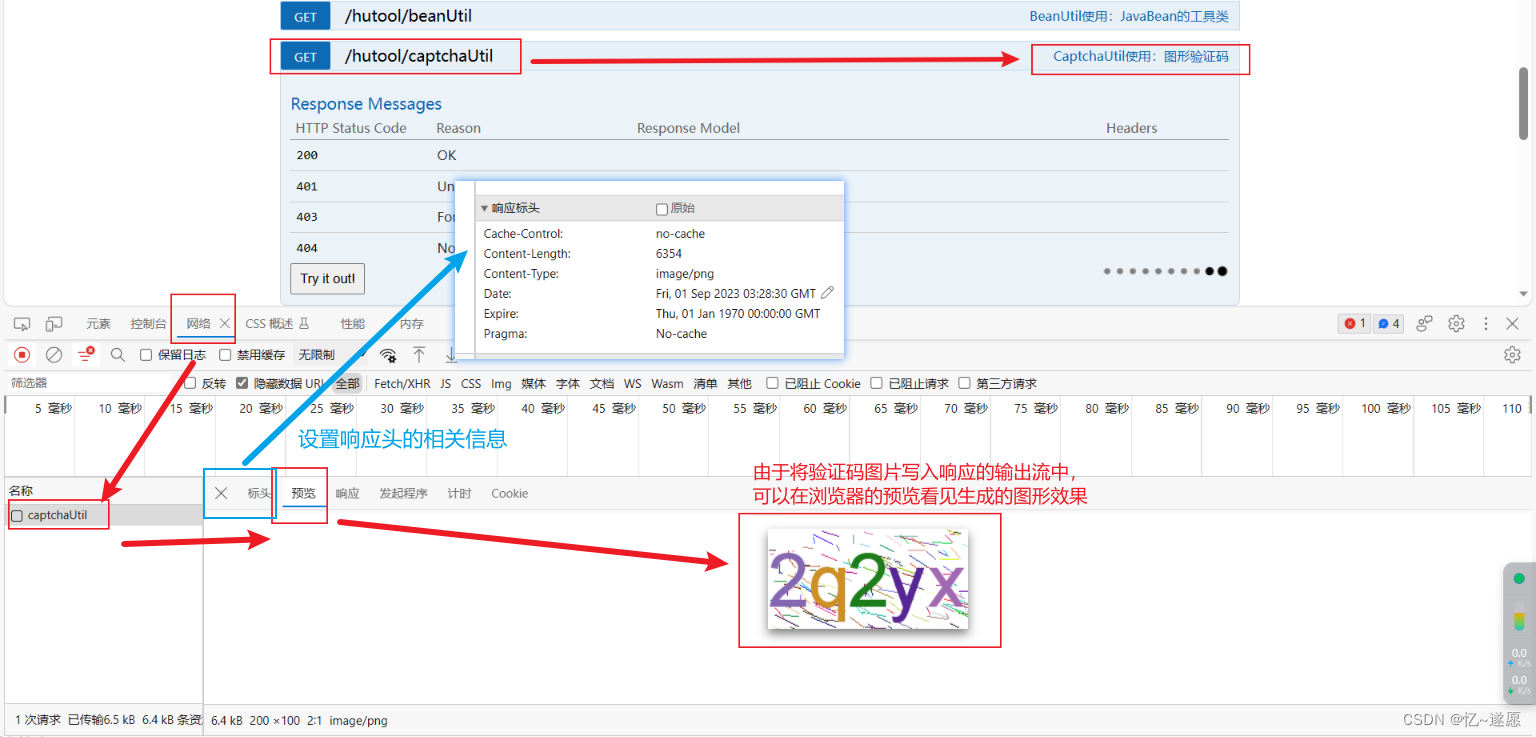Toggle device emulation icon
This screenshot has height=737, width=1536.
click(54, 324)
